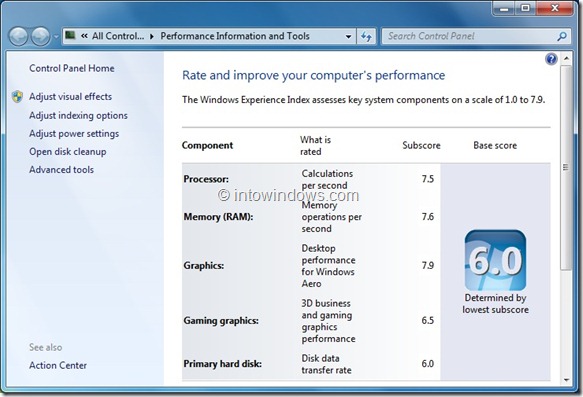
Task: Click 'Component' column header
Action: 207,145
